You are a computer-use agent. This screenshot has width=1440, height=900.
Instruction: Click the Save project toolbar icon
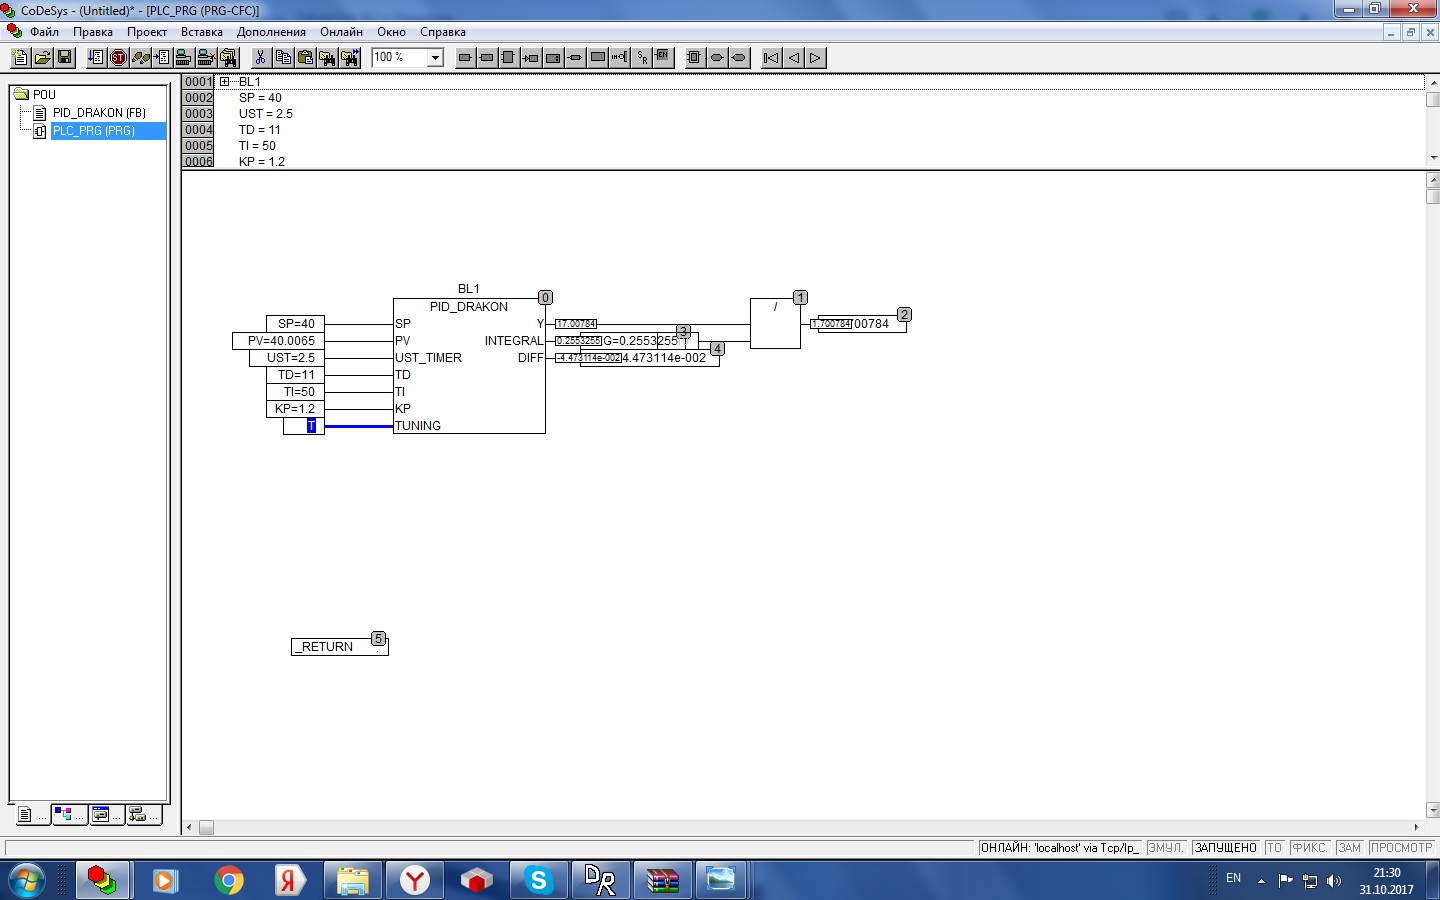point(65,58)
